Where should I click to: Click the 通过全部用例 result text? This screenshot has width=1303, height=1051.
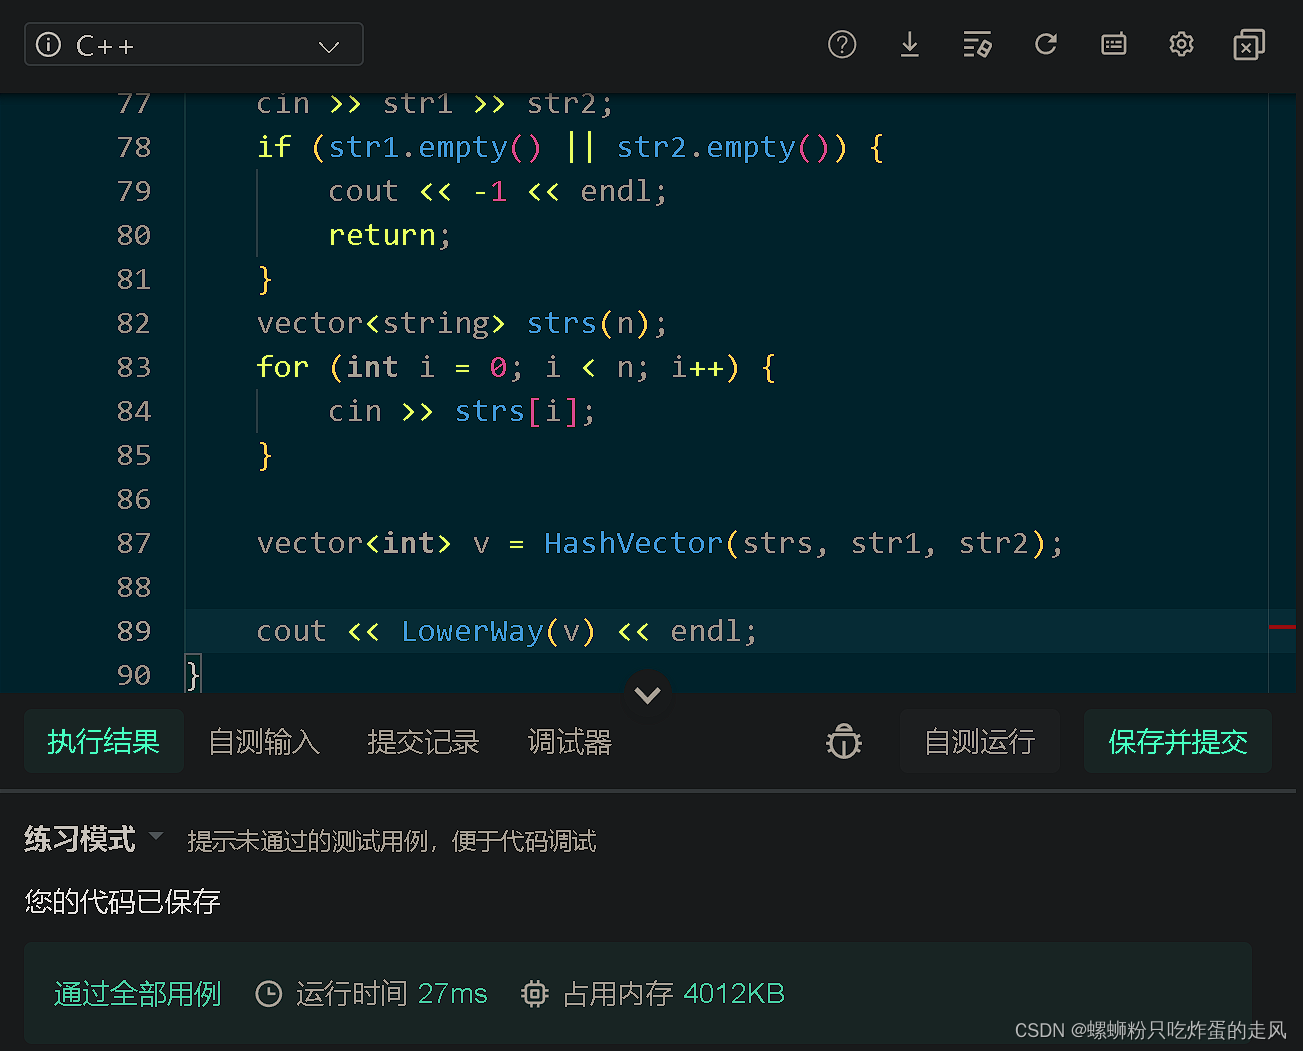pos(138,993)
